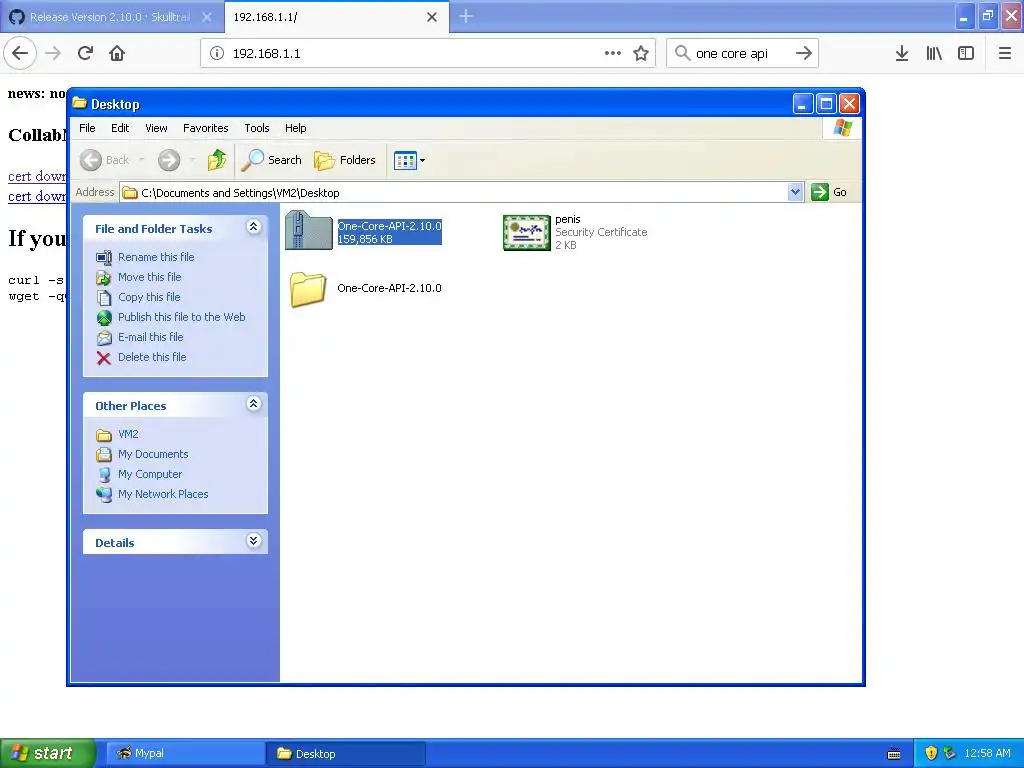Viewport: 1024px width, 768px height.
Task: Go up one folder level
Action: (217, 160)
